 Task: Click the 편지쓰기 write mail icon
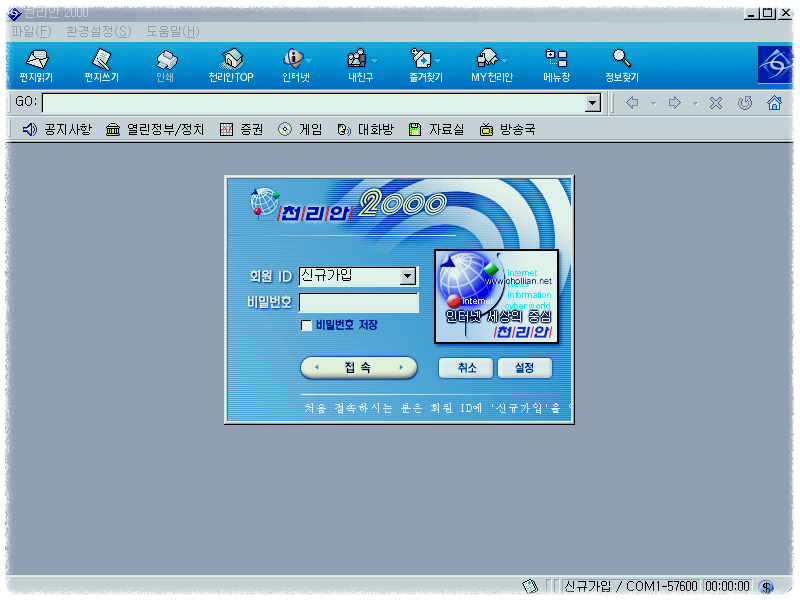tap(102, 66)
